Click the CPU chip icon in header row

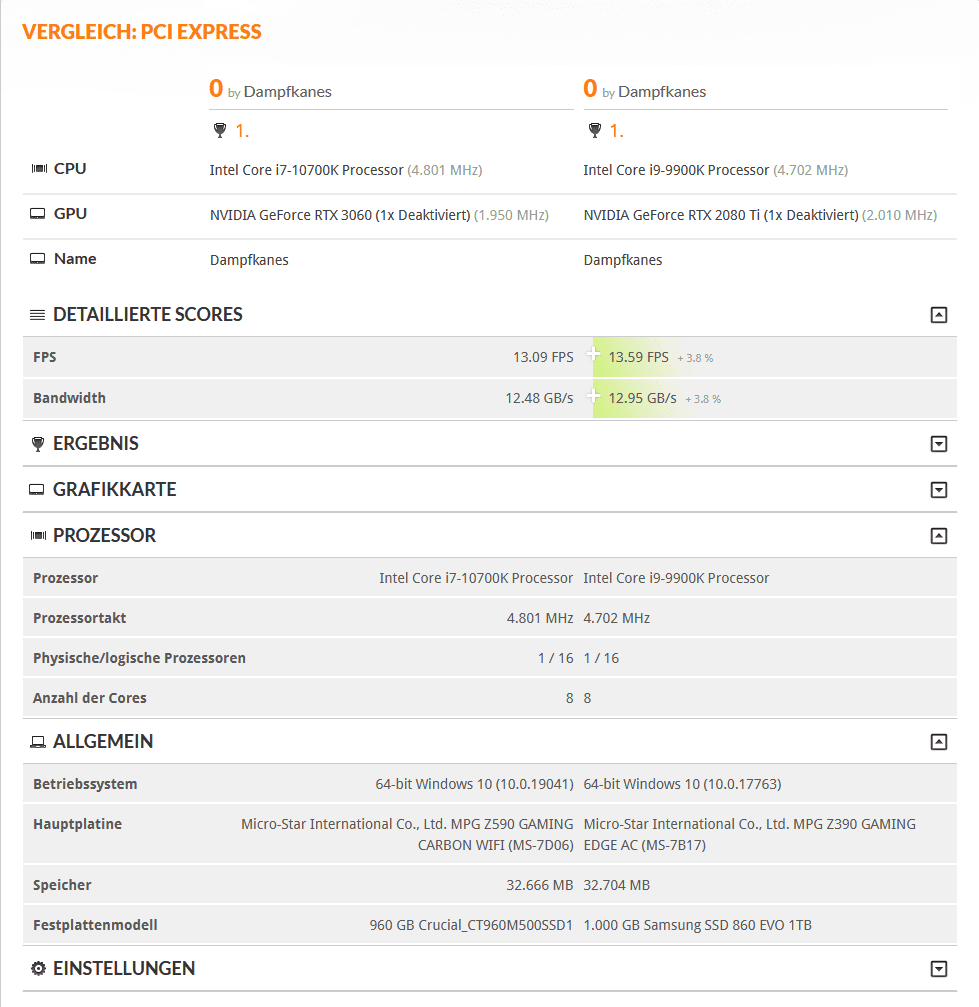click(39, 168)
